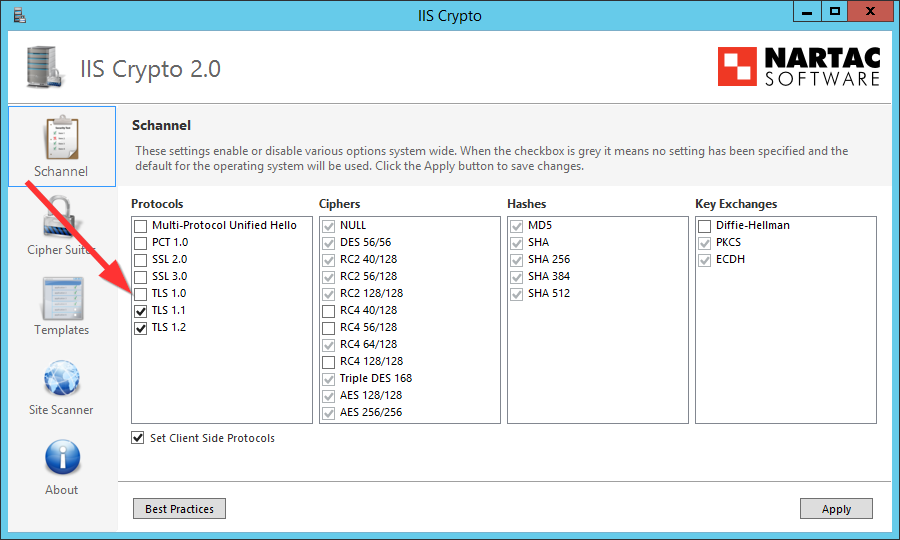The height and width of the screenshot is (540, 900).
Task: Toggle the SHA 384 hash checkbox
Action: pyautogui.click(x=517, y=277)
